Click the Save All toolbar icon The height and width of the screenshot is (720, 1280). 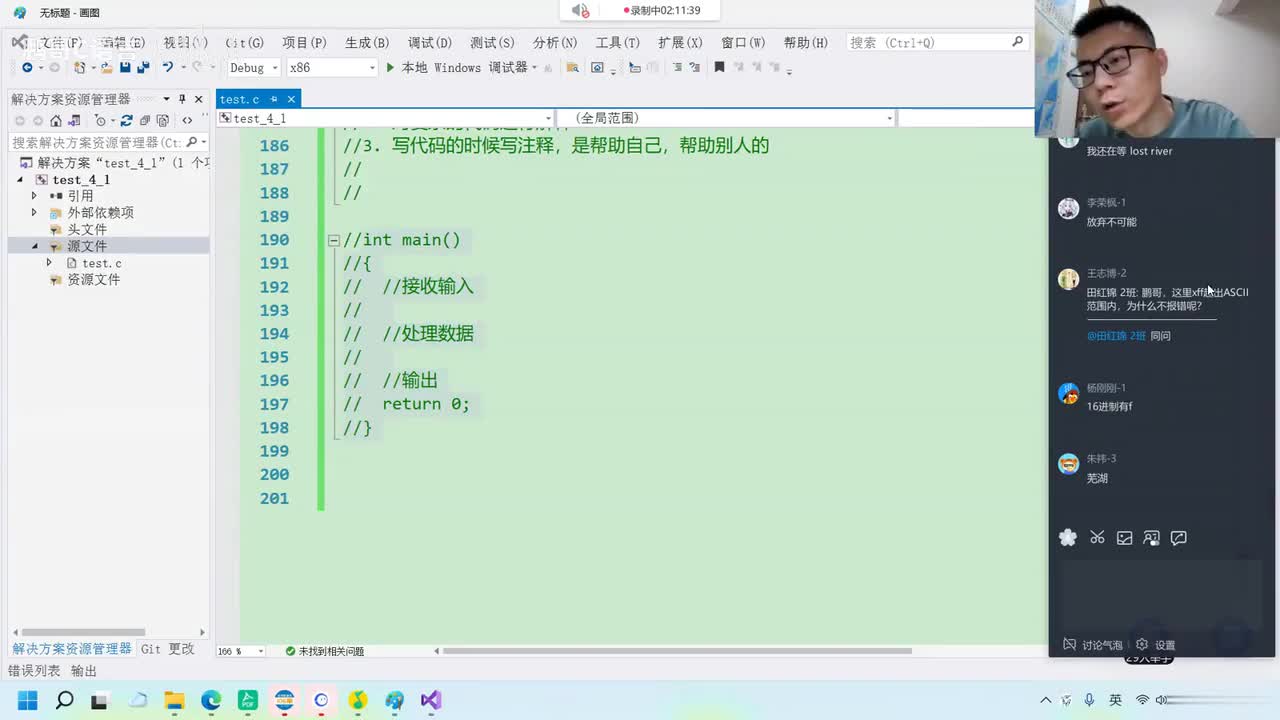coord(142,67)
